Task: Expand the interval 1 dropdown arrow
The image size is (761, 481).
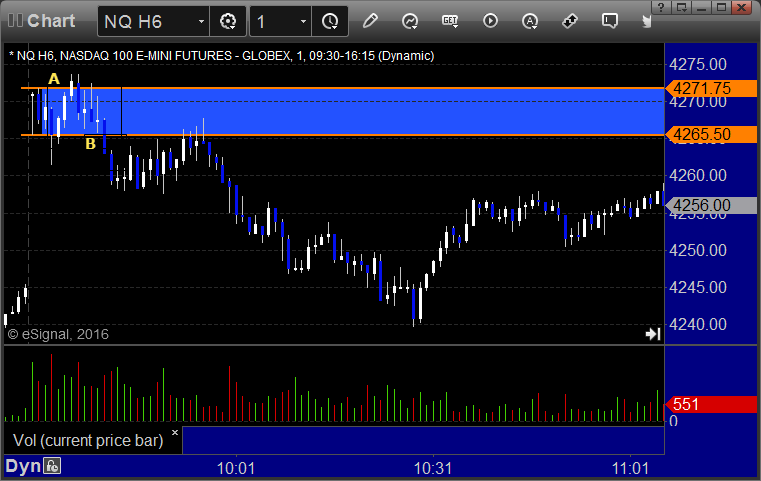Action: (303, 21)
